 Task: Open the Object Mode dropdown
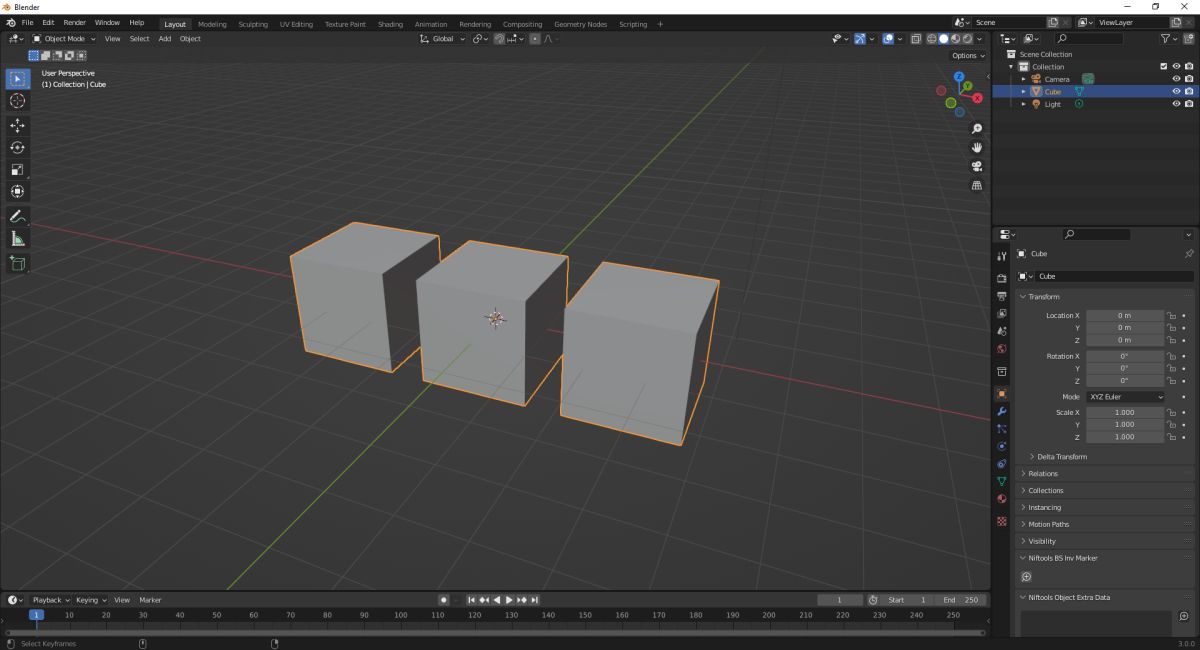point(64,39)
